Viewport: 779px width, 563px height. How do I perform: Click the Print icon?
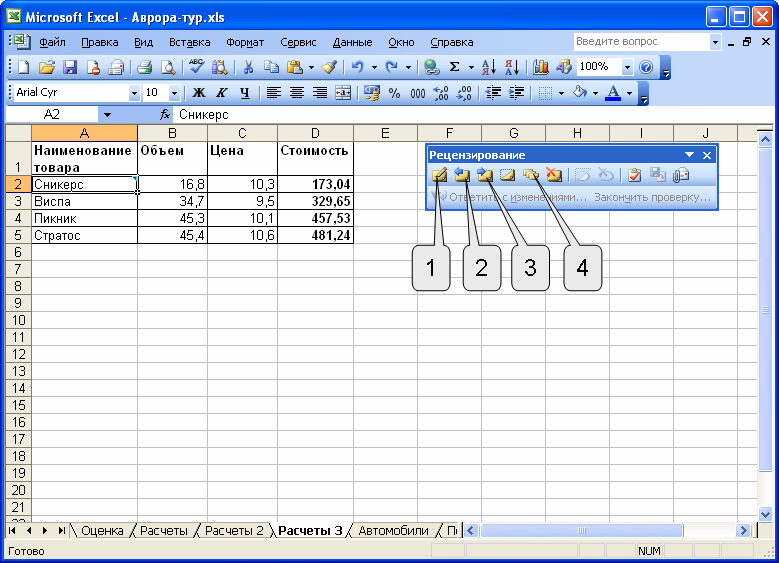(x=145, y=67)
